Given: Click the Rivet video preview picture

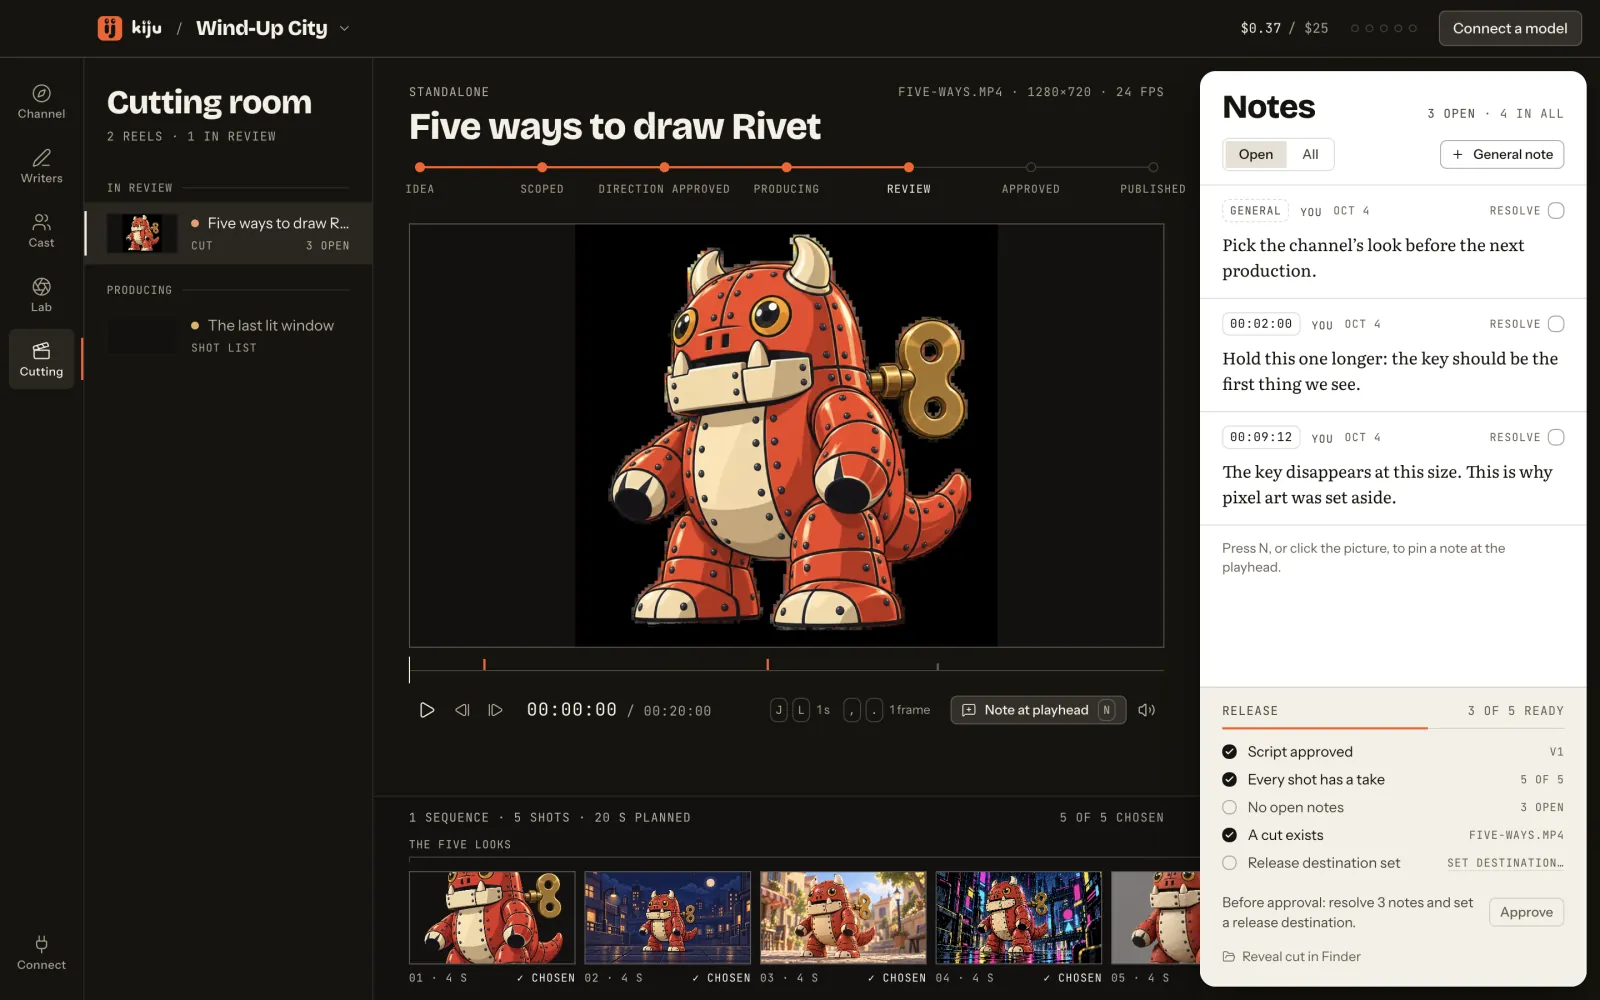Looking at the screenshot, I should 786,435.
